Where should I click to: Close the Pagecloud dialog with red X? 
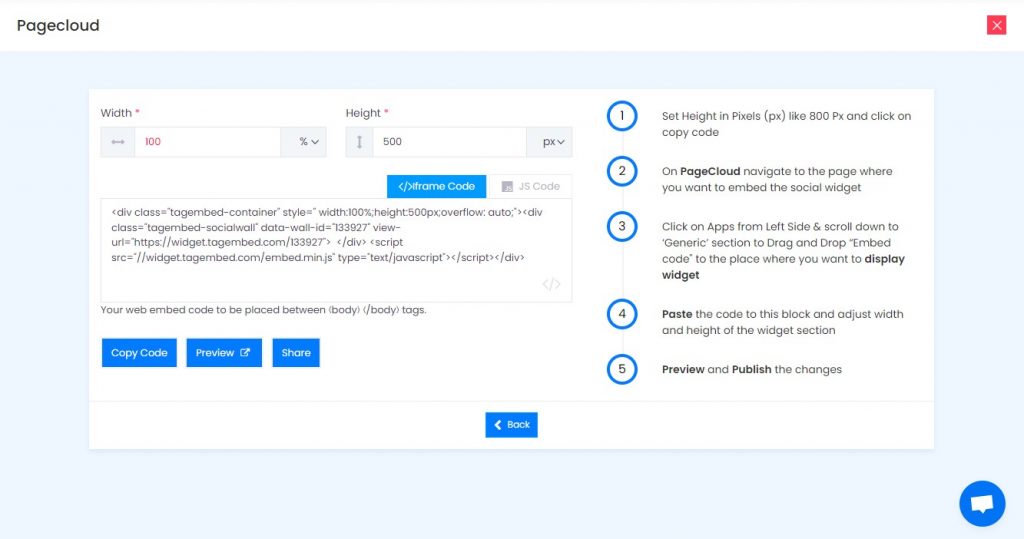point(996,25)
